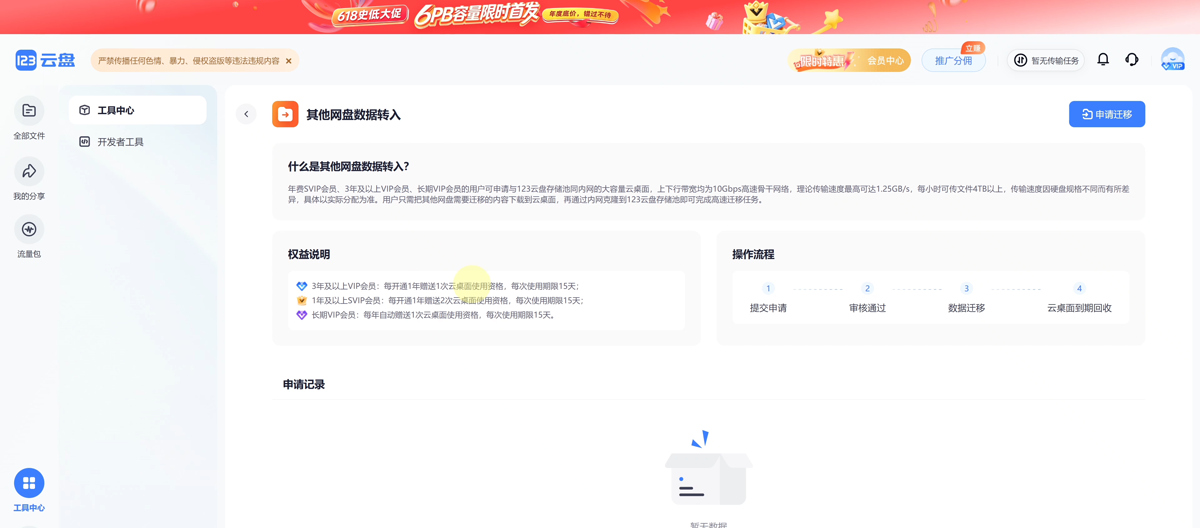Screen dimensions: 1200x528
Task: Click the 123云盘 logo
Action: point(45,60)
